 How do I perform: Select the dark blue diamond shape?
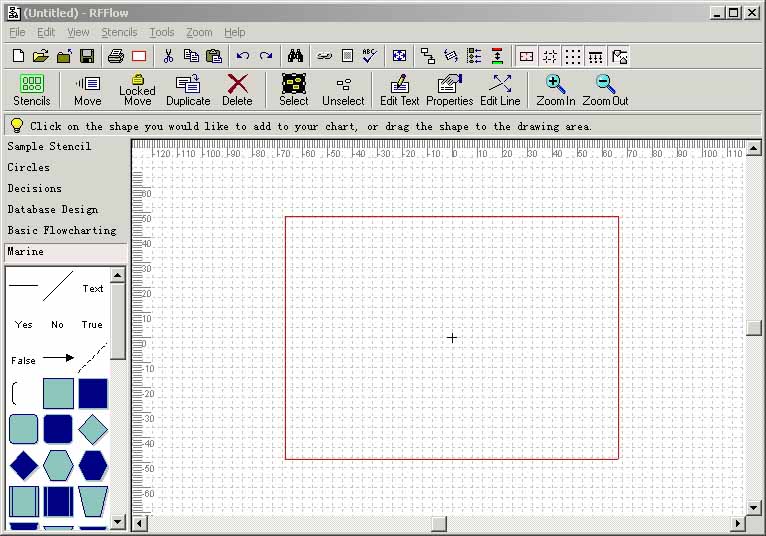pos(24,465)
